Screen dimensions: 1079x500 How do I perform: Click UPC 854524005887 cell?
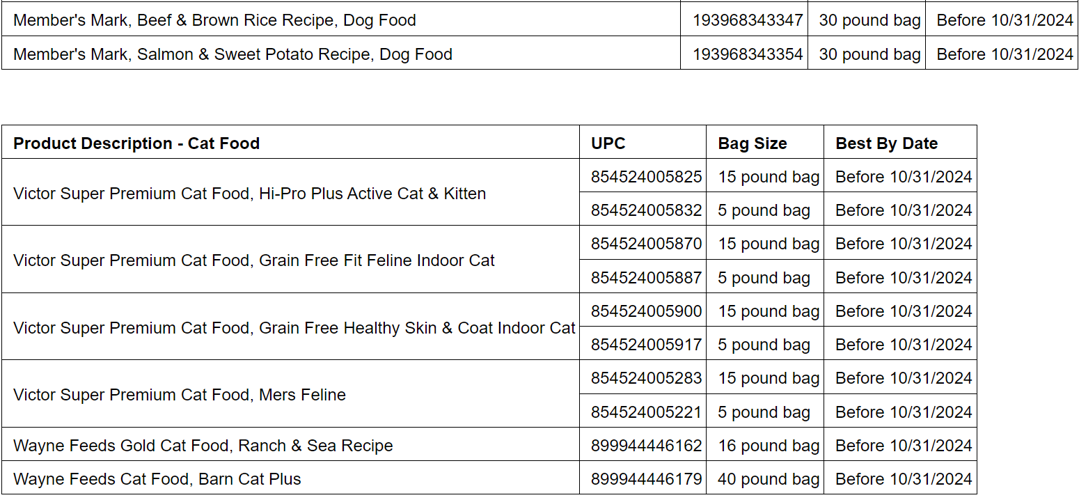646,278
